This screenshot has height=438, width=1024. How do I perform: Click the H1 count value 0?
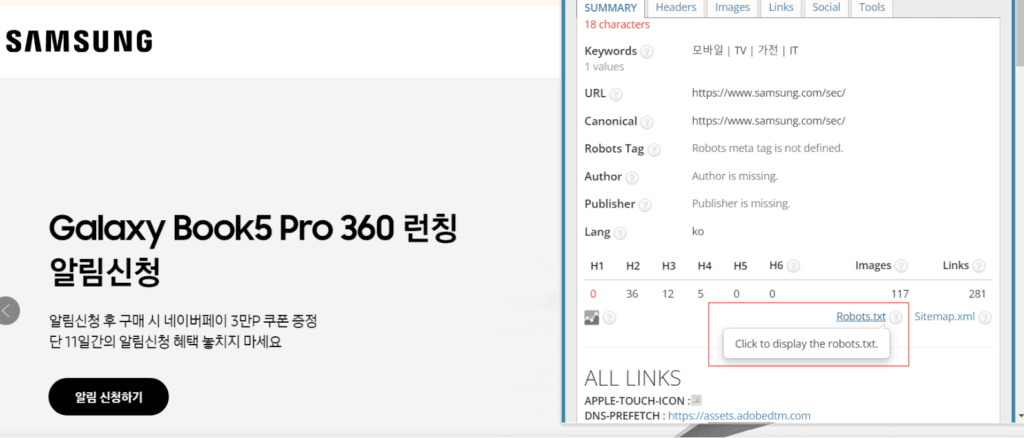(x=594, y=294)
